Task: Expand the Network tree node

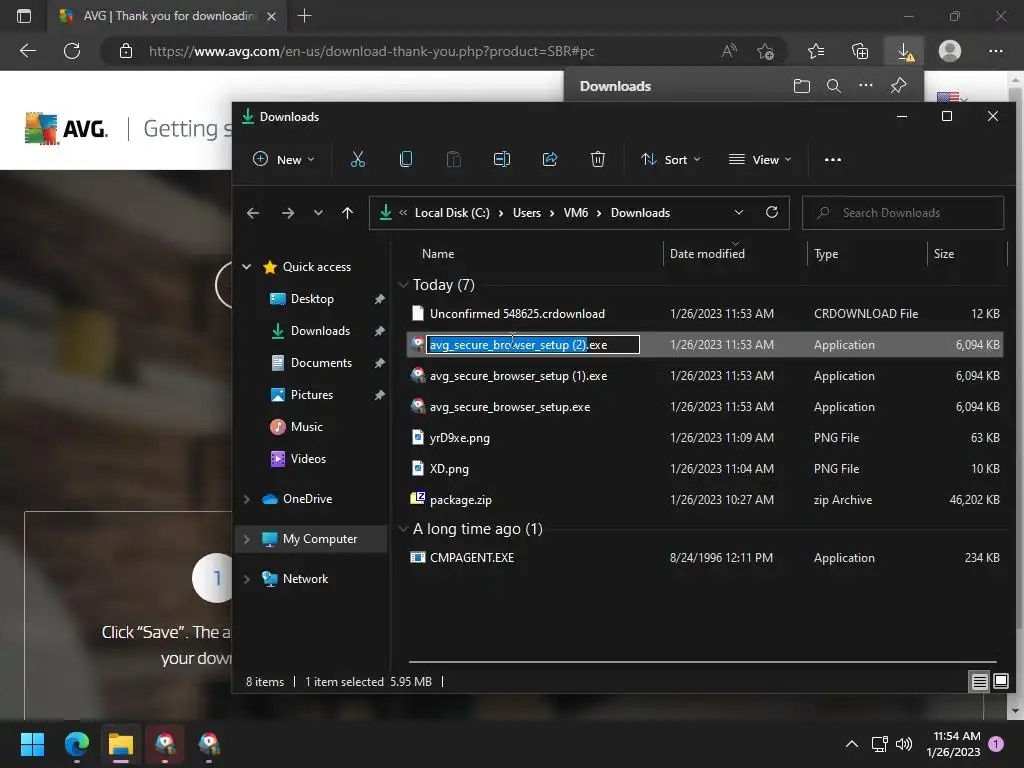Action: tap(247, 579)
